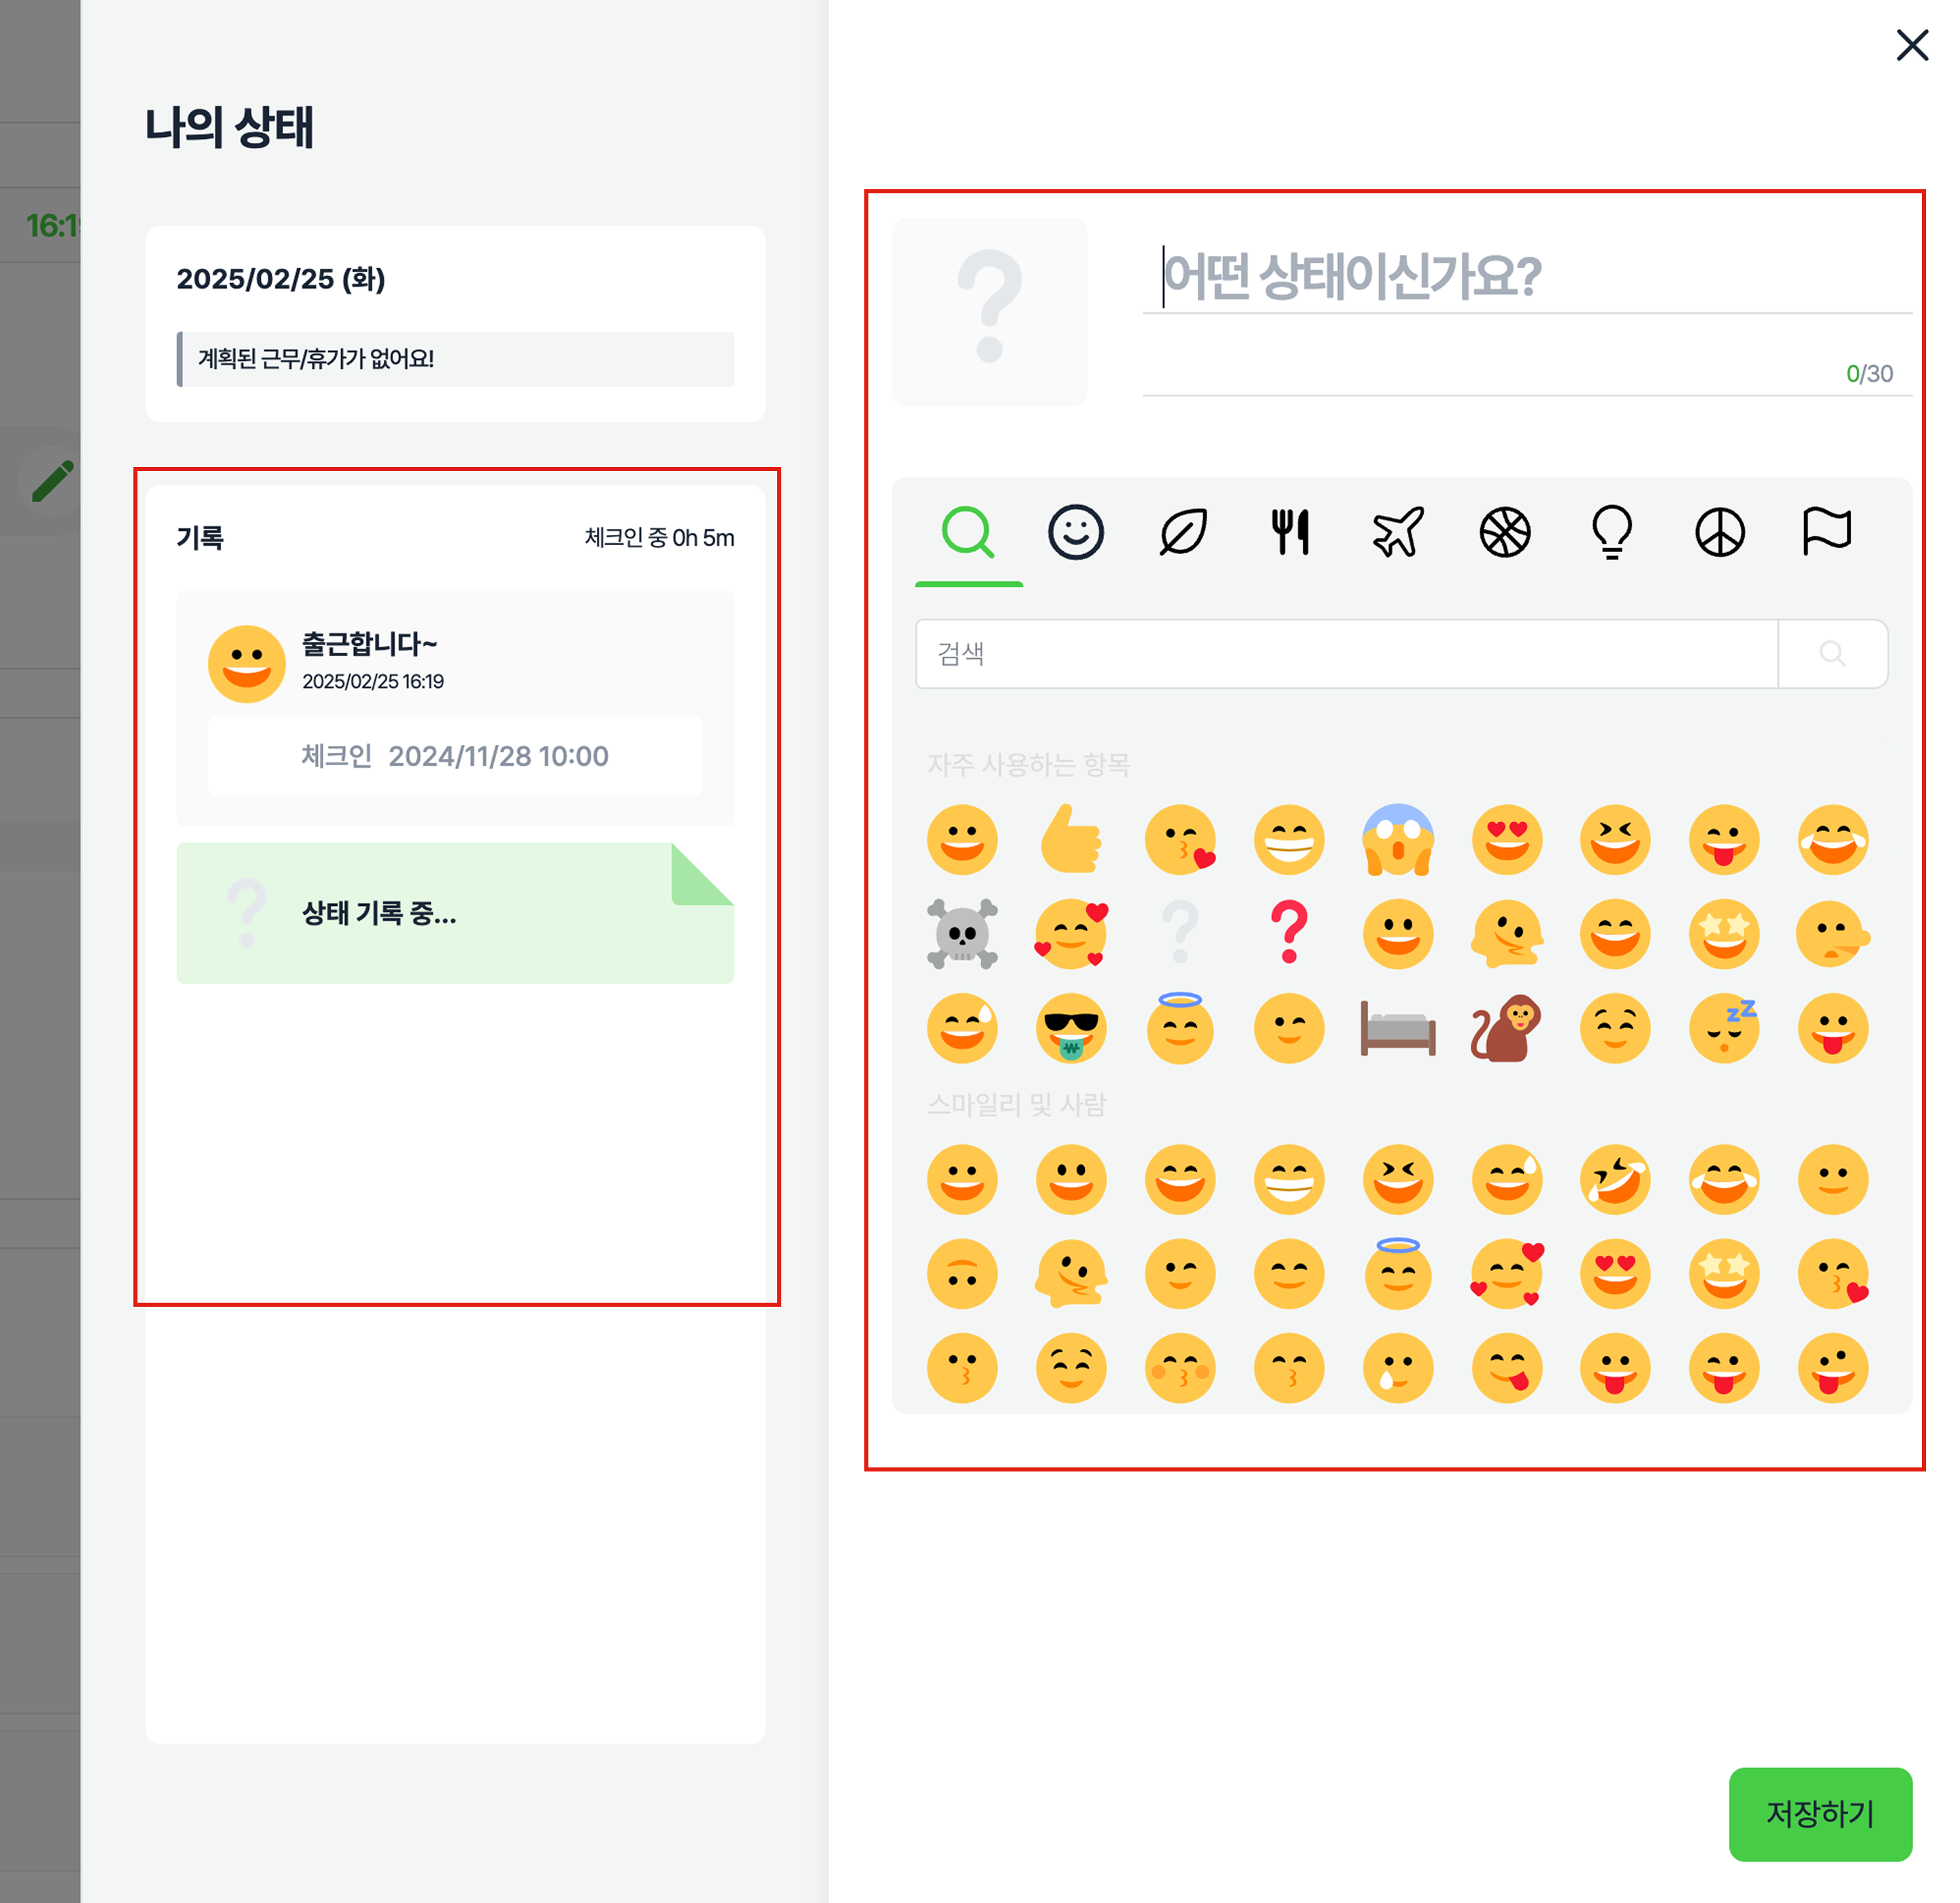Image resolution: width=1960 pixels, height=1903 pixels.
Task: Click the search button next to 검색 field
Action: tap(1833, 654)
